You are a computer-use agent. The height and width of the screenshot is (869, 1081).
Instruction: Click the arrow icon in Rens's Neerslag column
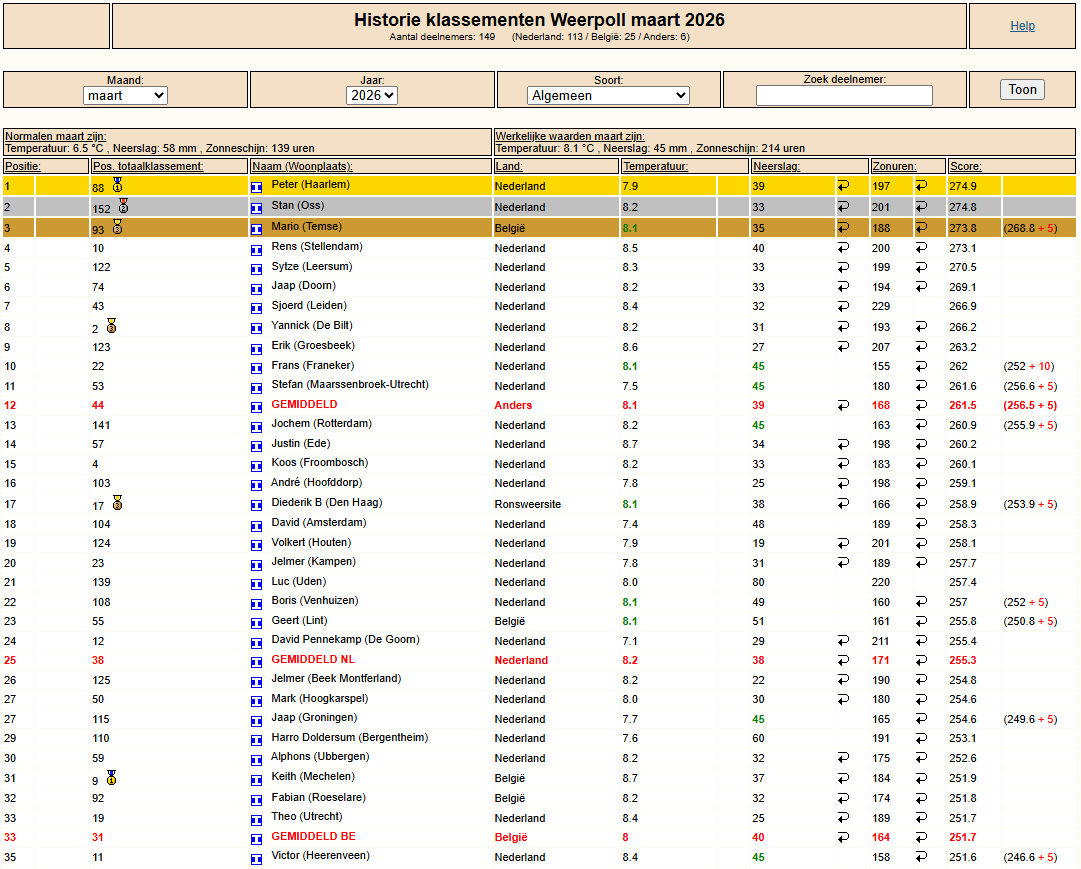tap(843, 248)
